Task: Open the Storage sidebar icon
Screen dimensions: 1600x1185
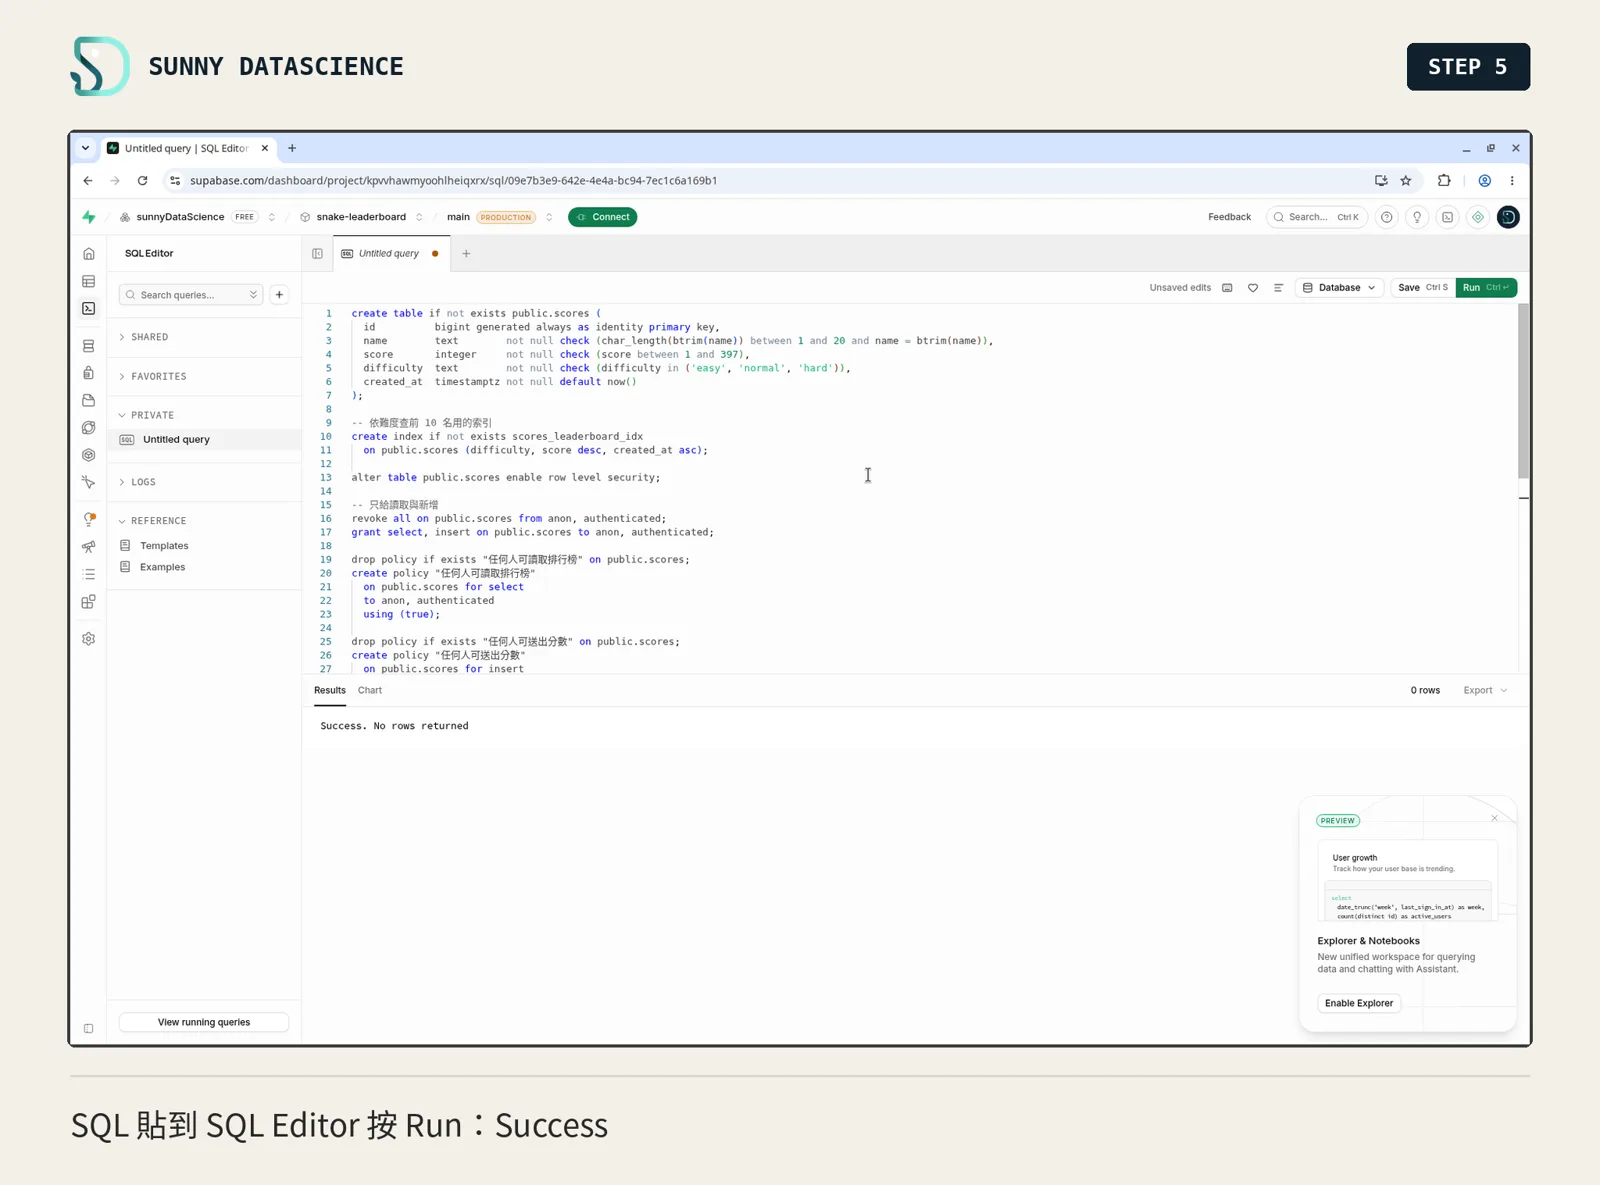Action: click(88, 400)
